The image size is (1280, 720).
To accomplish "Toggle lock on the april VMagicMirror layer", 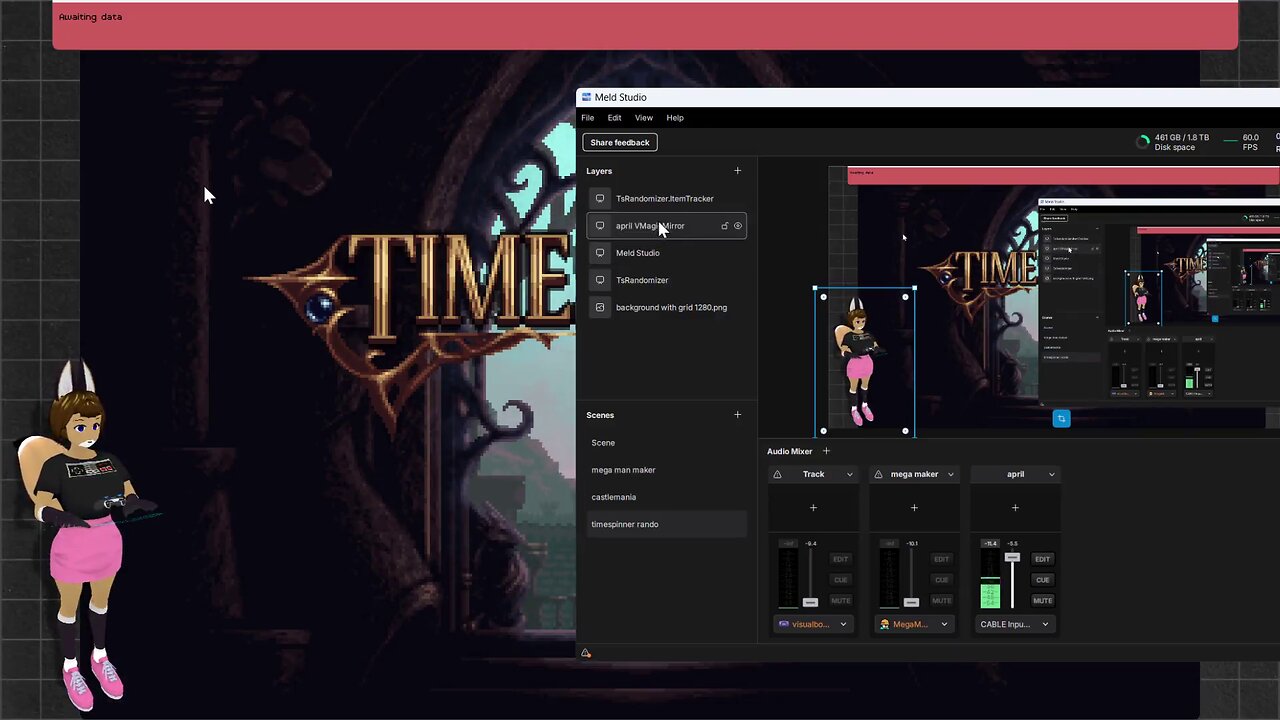I will click(x=725, y=226).
